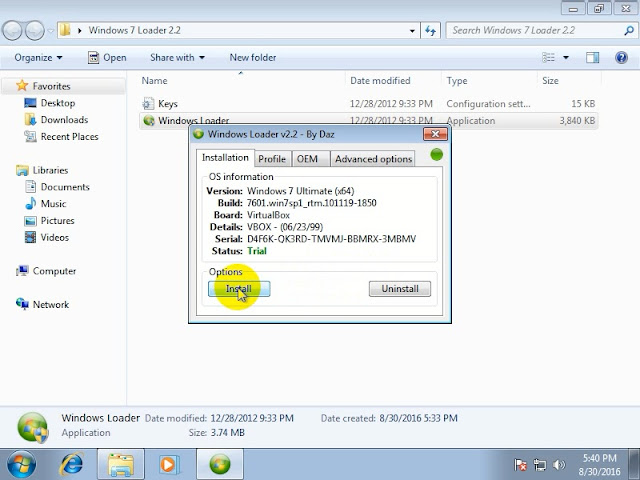This screenshot has width=640, height=480.
Task: Open Explorer help icon
Action: 621,58
